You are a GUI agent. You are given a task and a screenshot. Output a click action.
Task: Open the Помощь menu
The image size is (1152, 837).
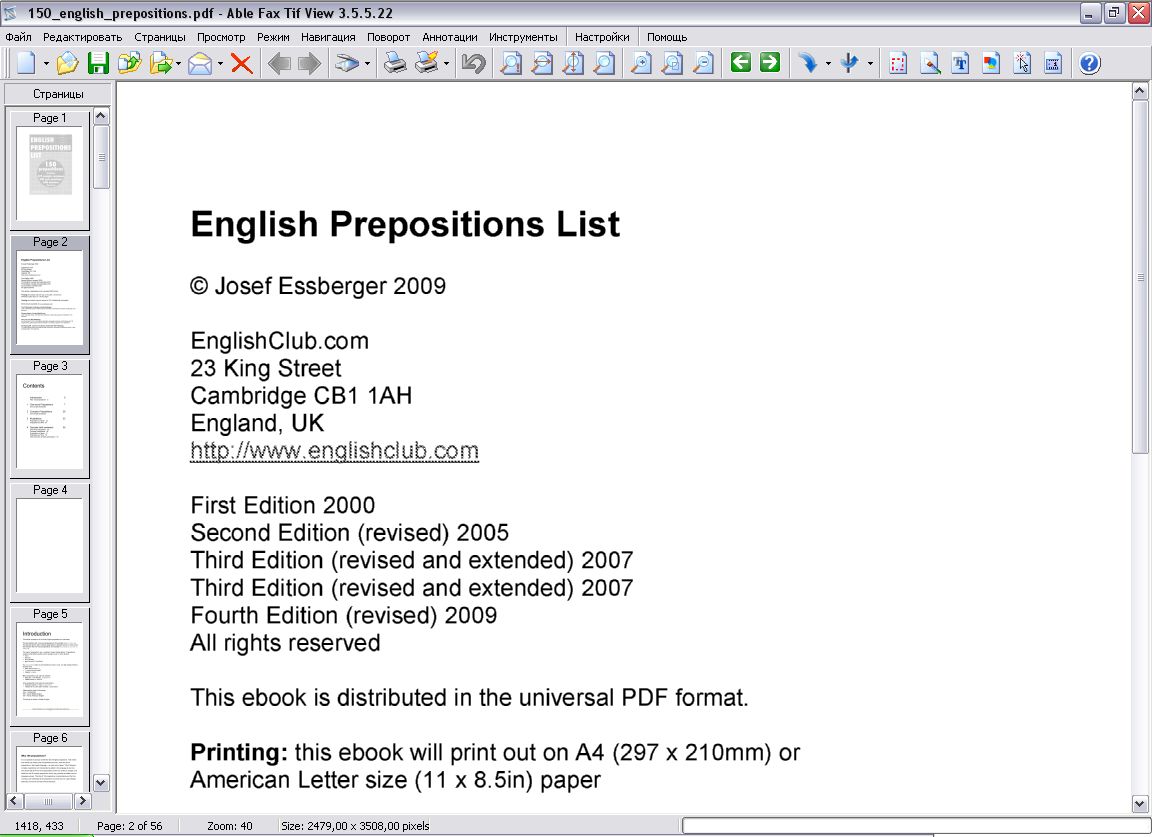(667, 37)
